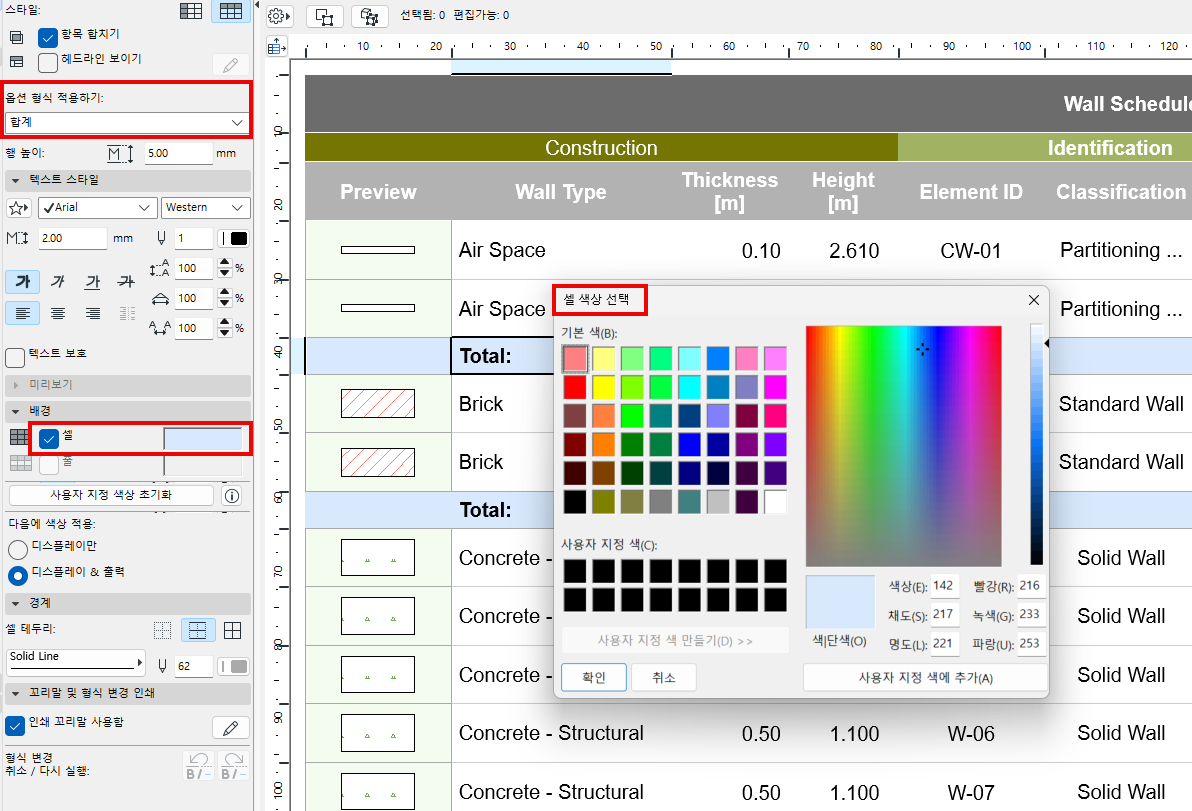Uncheck the 항목 합치기 checkbox
The height and width of the screenshot is (811, 1192).
point(48,38)
